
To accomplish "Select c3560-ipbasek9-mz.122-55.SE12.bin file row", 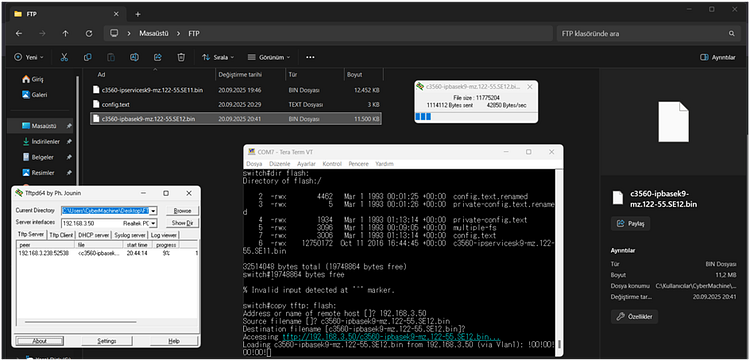I will (x=236, y=119).
